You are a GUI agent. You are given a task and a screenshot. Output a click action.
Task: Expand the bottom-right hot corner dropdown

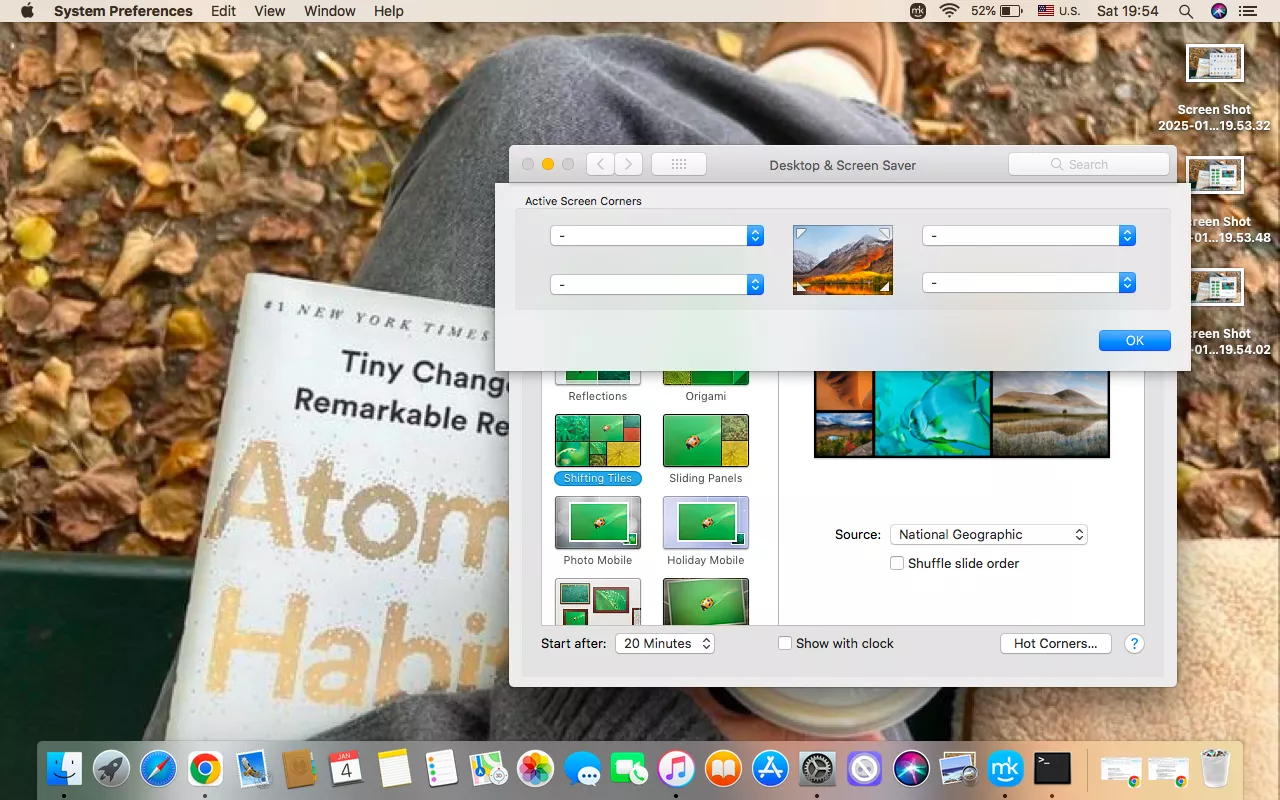point(1028,284)
